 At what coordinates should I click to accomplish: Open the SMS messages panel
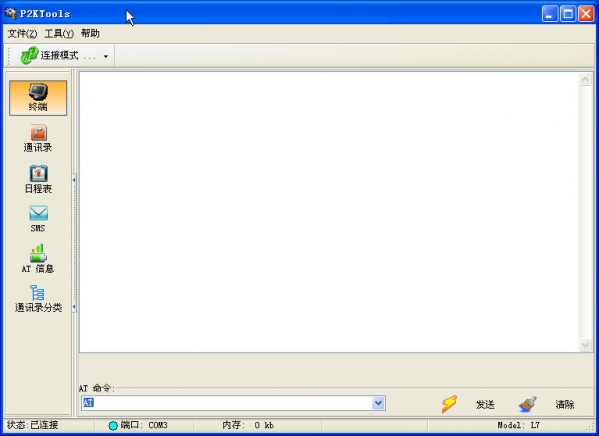[x=38, y=219]
